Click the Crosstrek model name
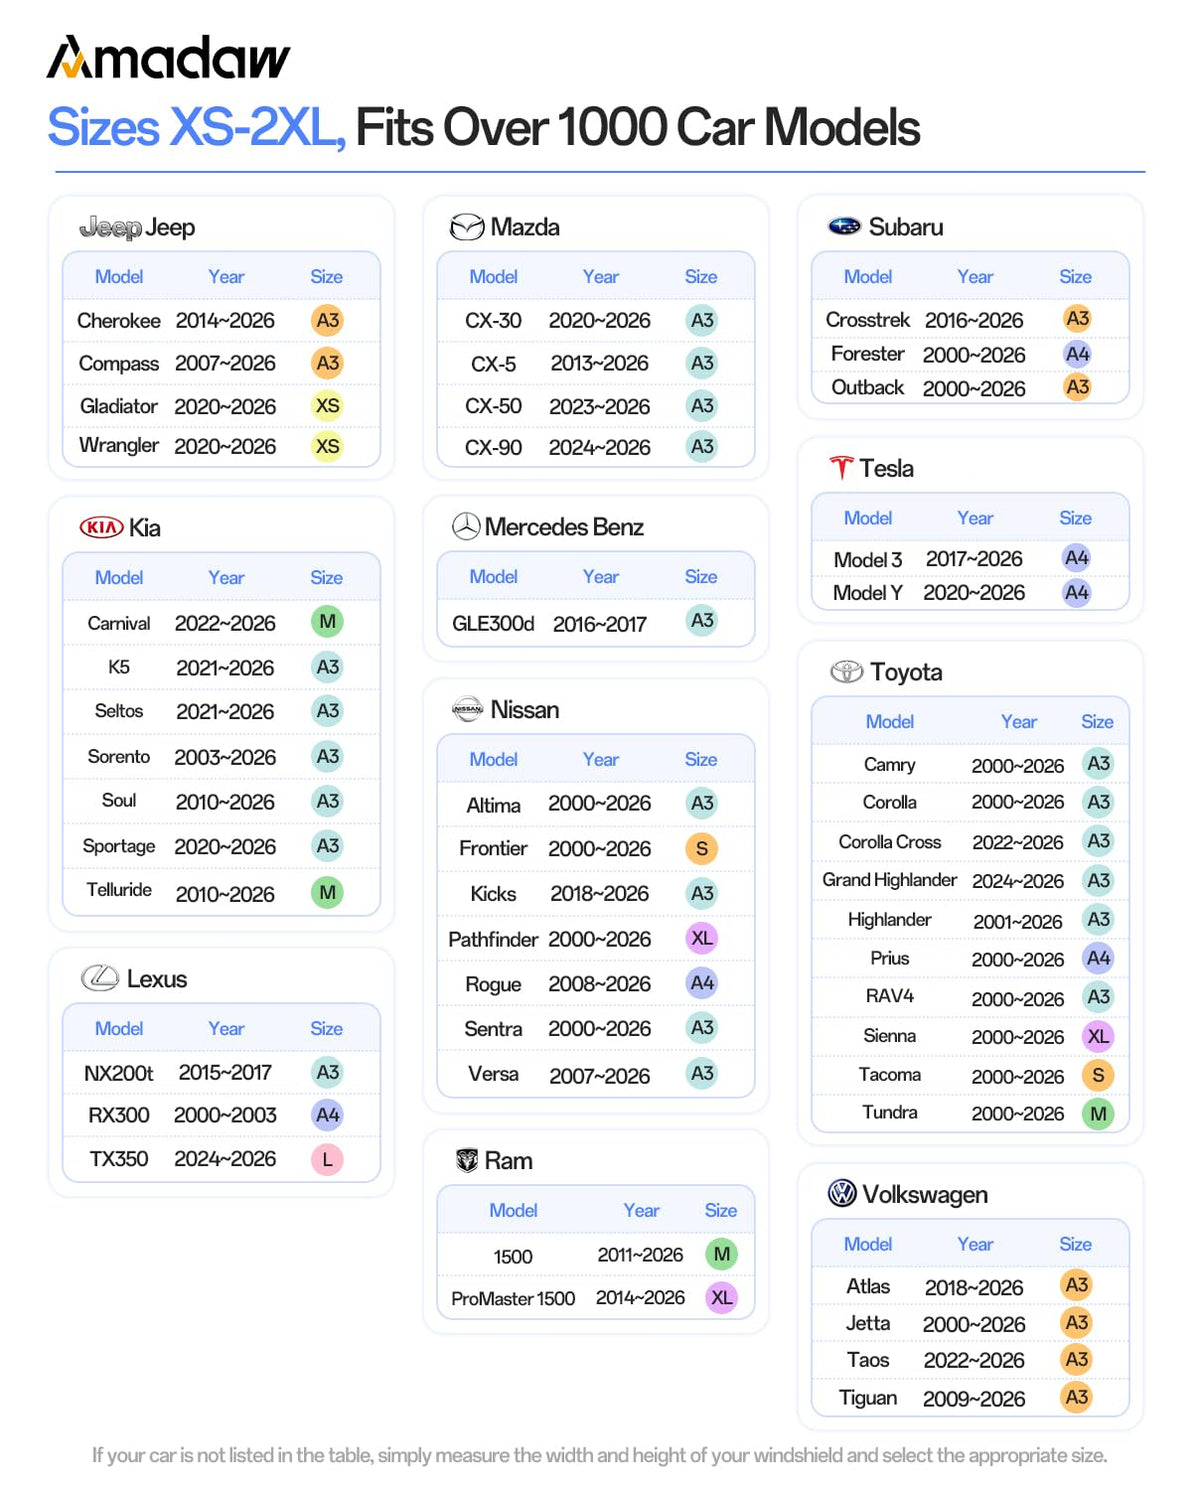This screenshot has height=1490, width=1200. pyautogui.click(x=867, y=320)
